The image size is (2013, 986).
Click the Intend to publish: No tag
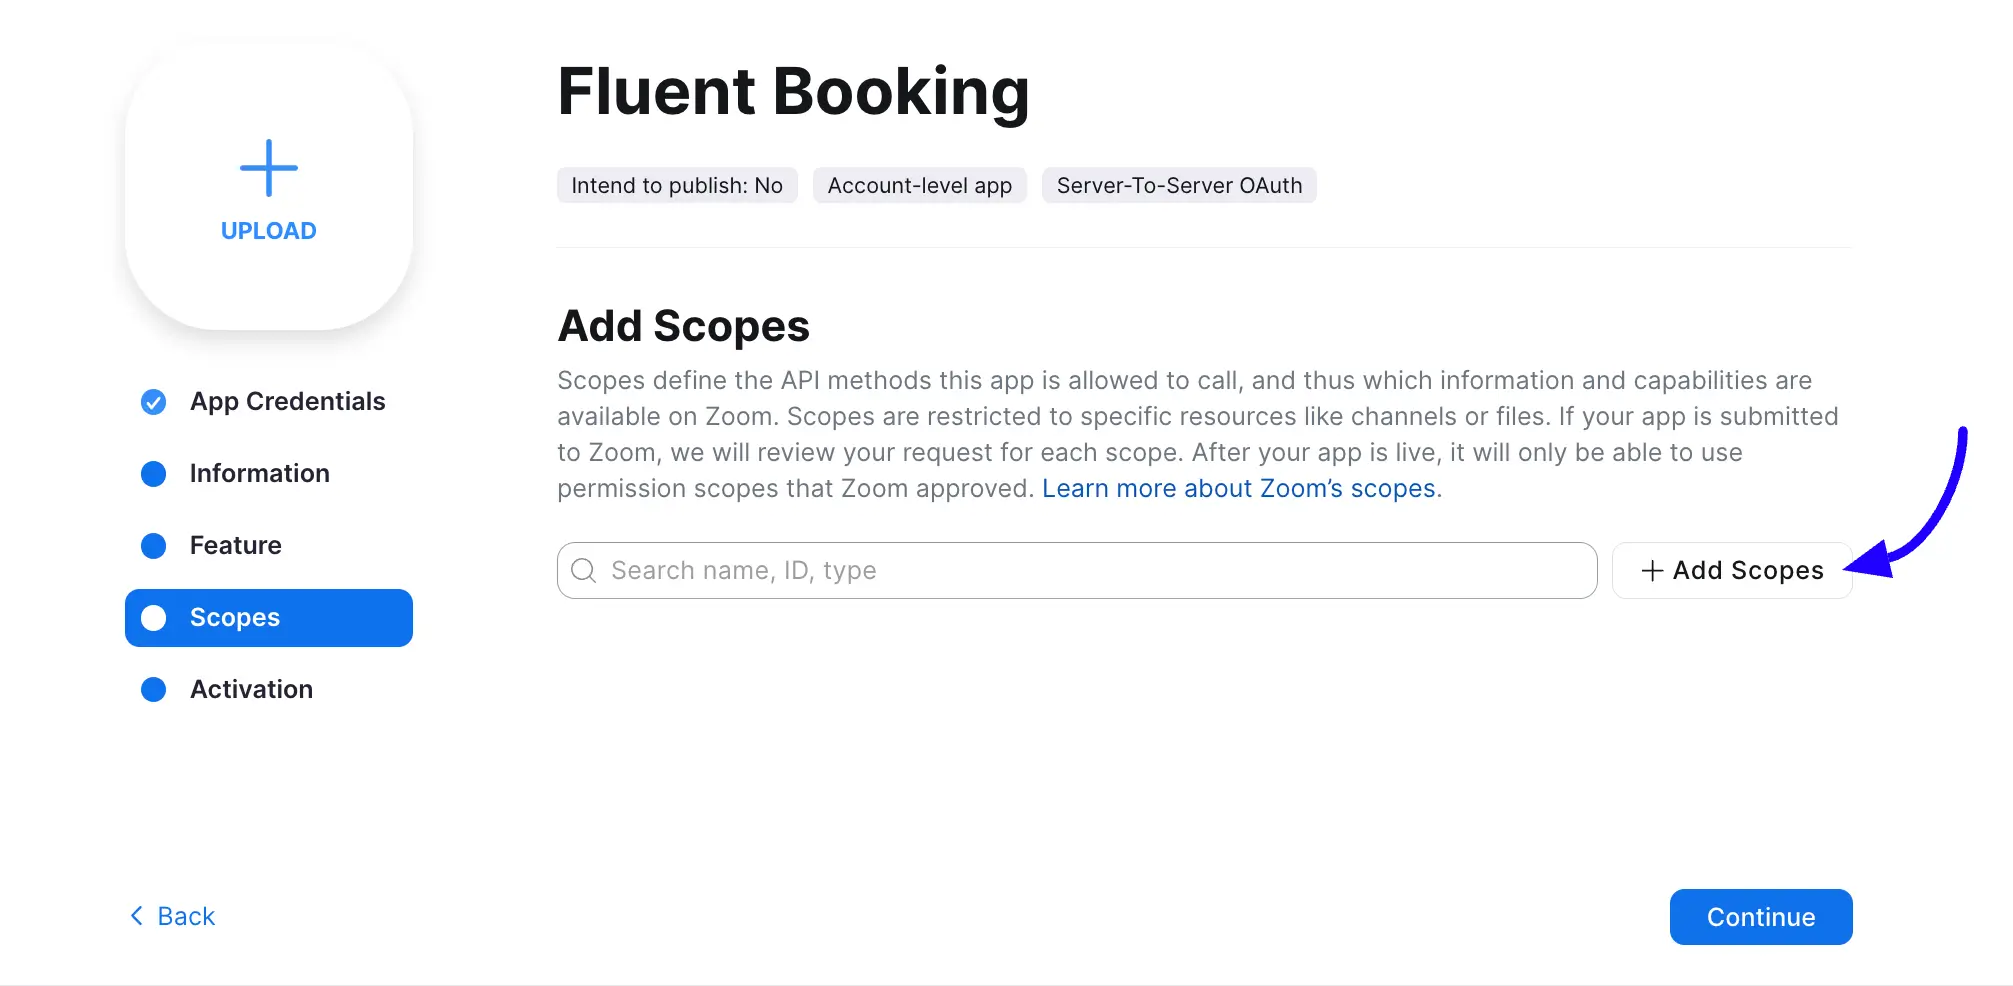pyautogui.click(x=677, y=186)
